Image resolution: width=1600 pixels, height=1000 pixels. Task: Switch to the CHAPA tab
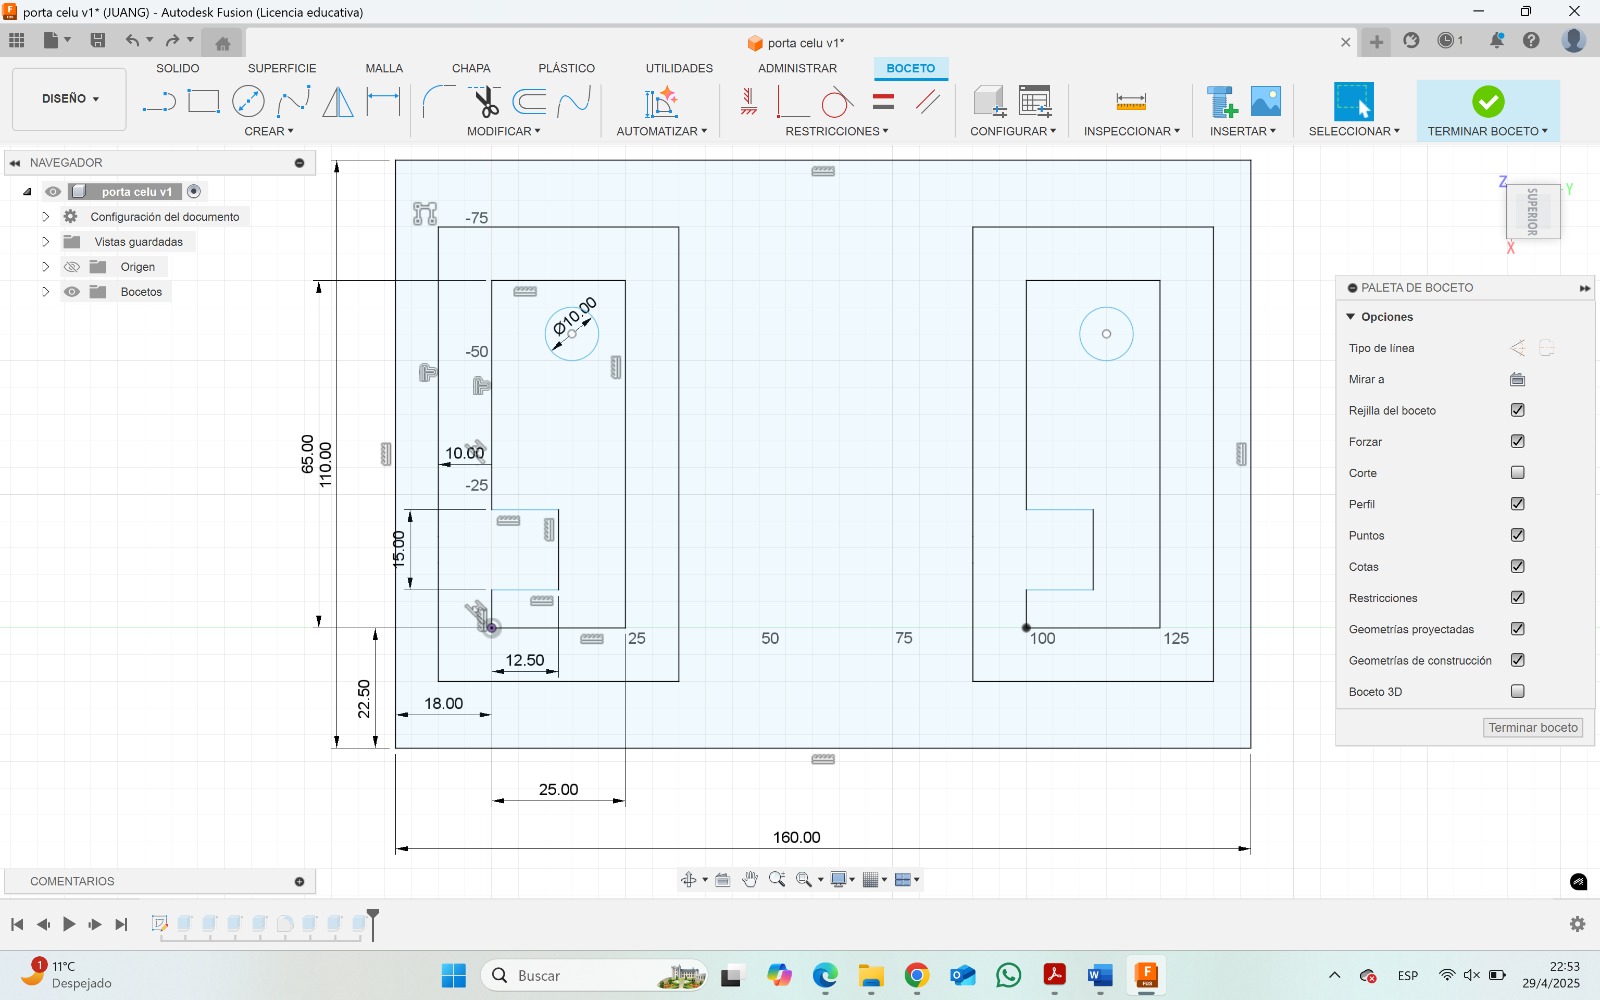pyautogui.click(x=471, y=68)
